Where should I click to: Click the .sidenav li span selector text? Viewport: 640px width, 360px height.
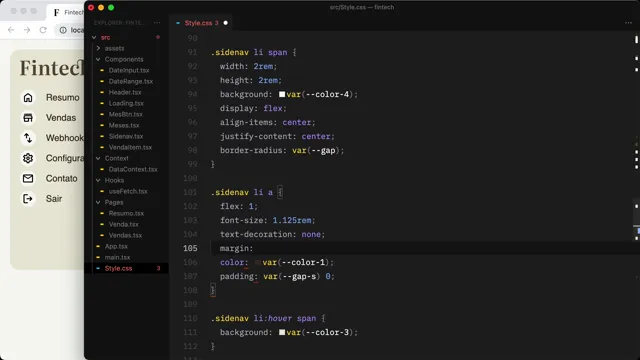tap(249, 53)
